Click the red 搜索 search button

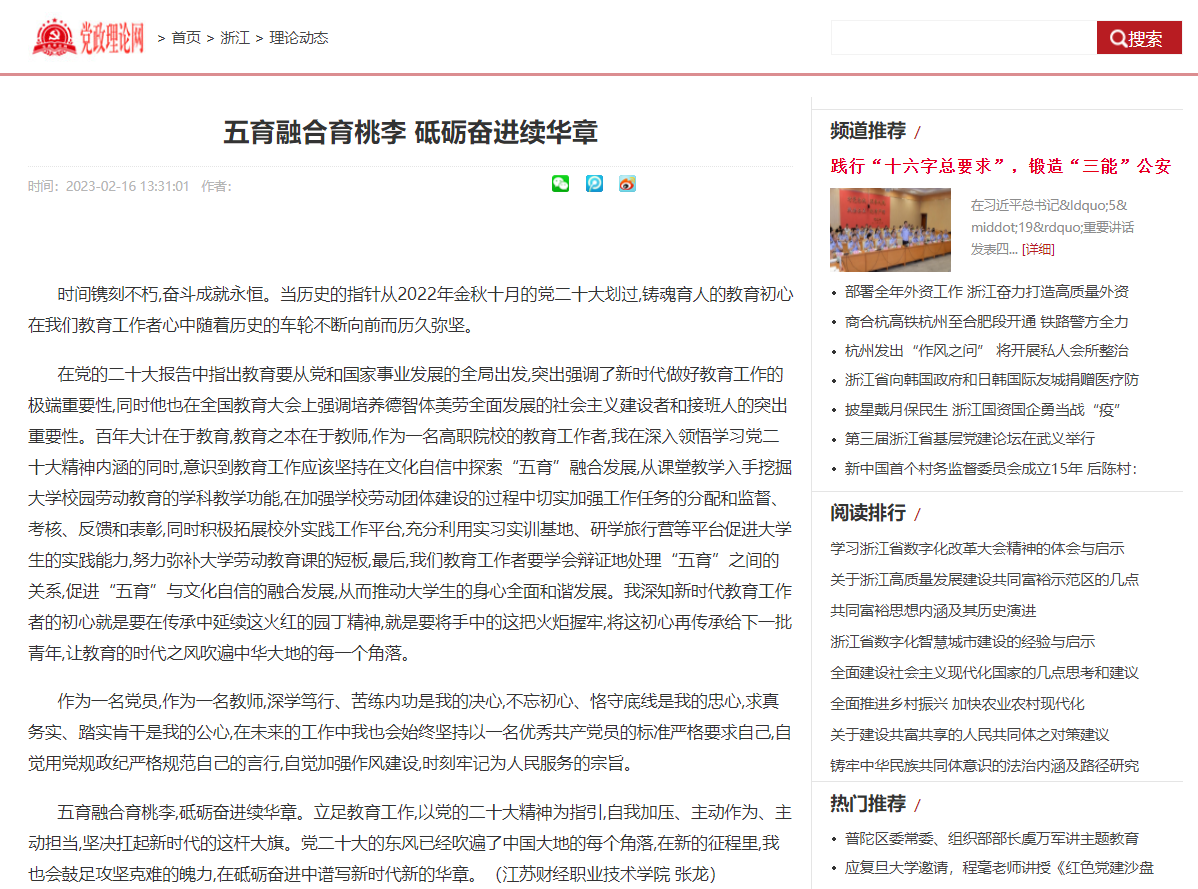click(x=1138, y=37)
